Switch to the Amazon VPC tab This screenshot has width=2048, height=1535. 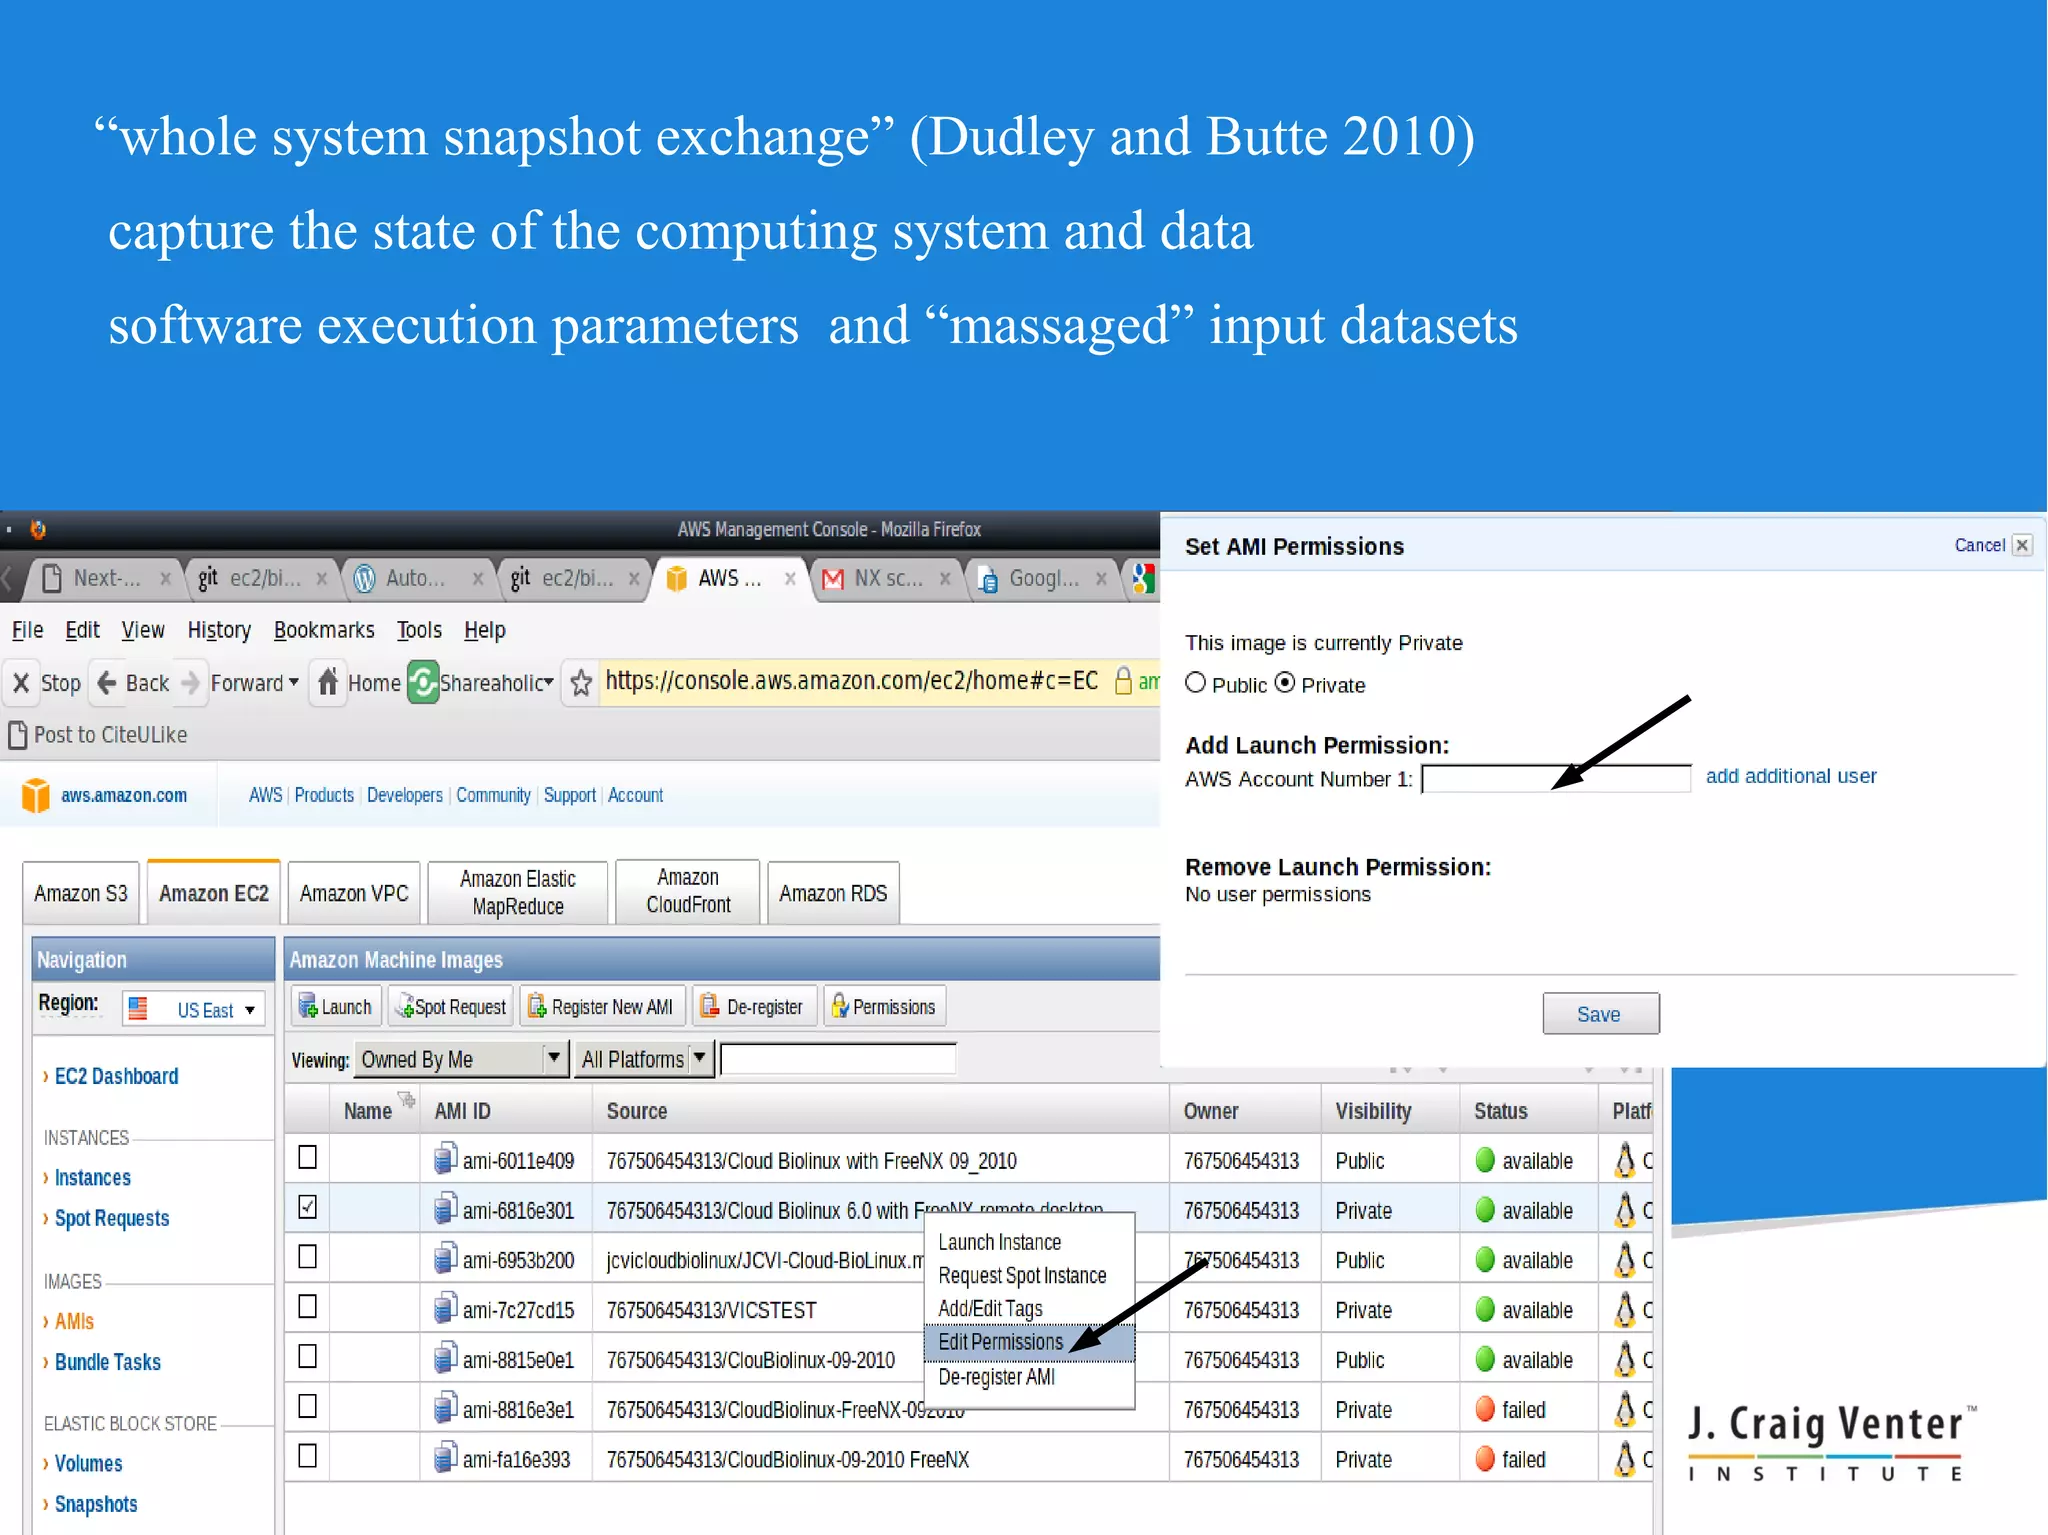(x=354, y=893)
